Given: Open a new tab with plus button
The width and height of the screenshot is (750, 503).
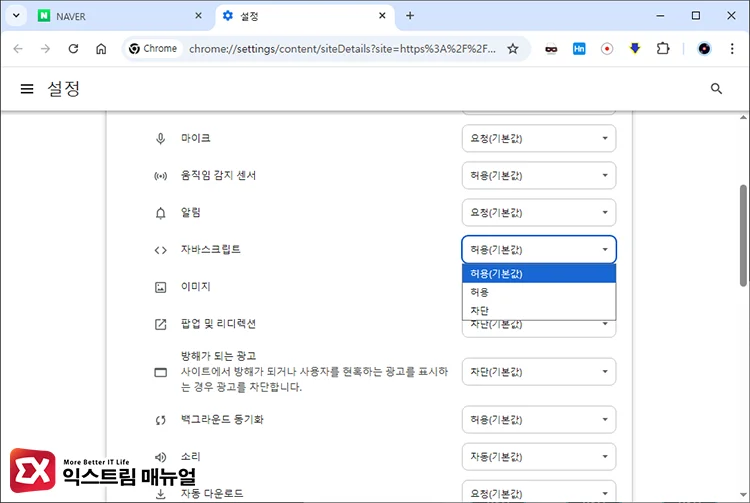Looking at the screenshot, I should tap(410, 16).
